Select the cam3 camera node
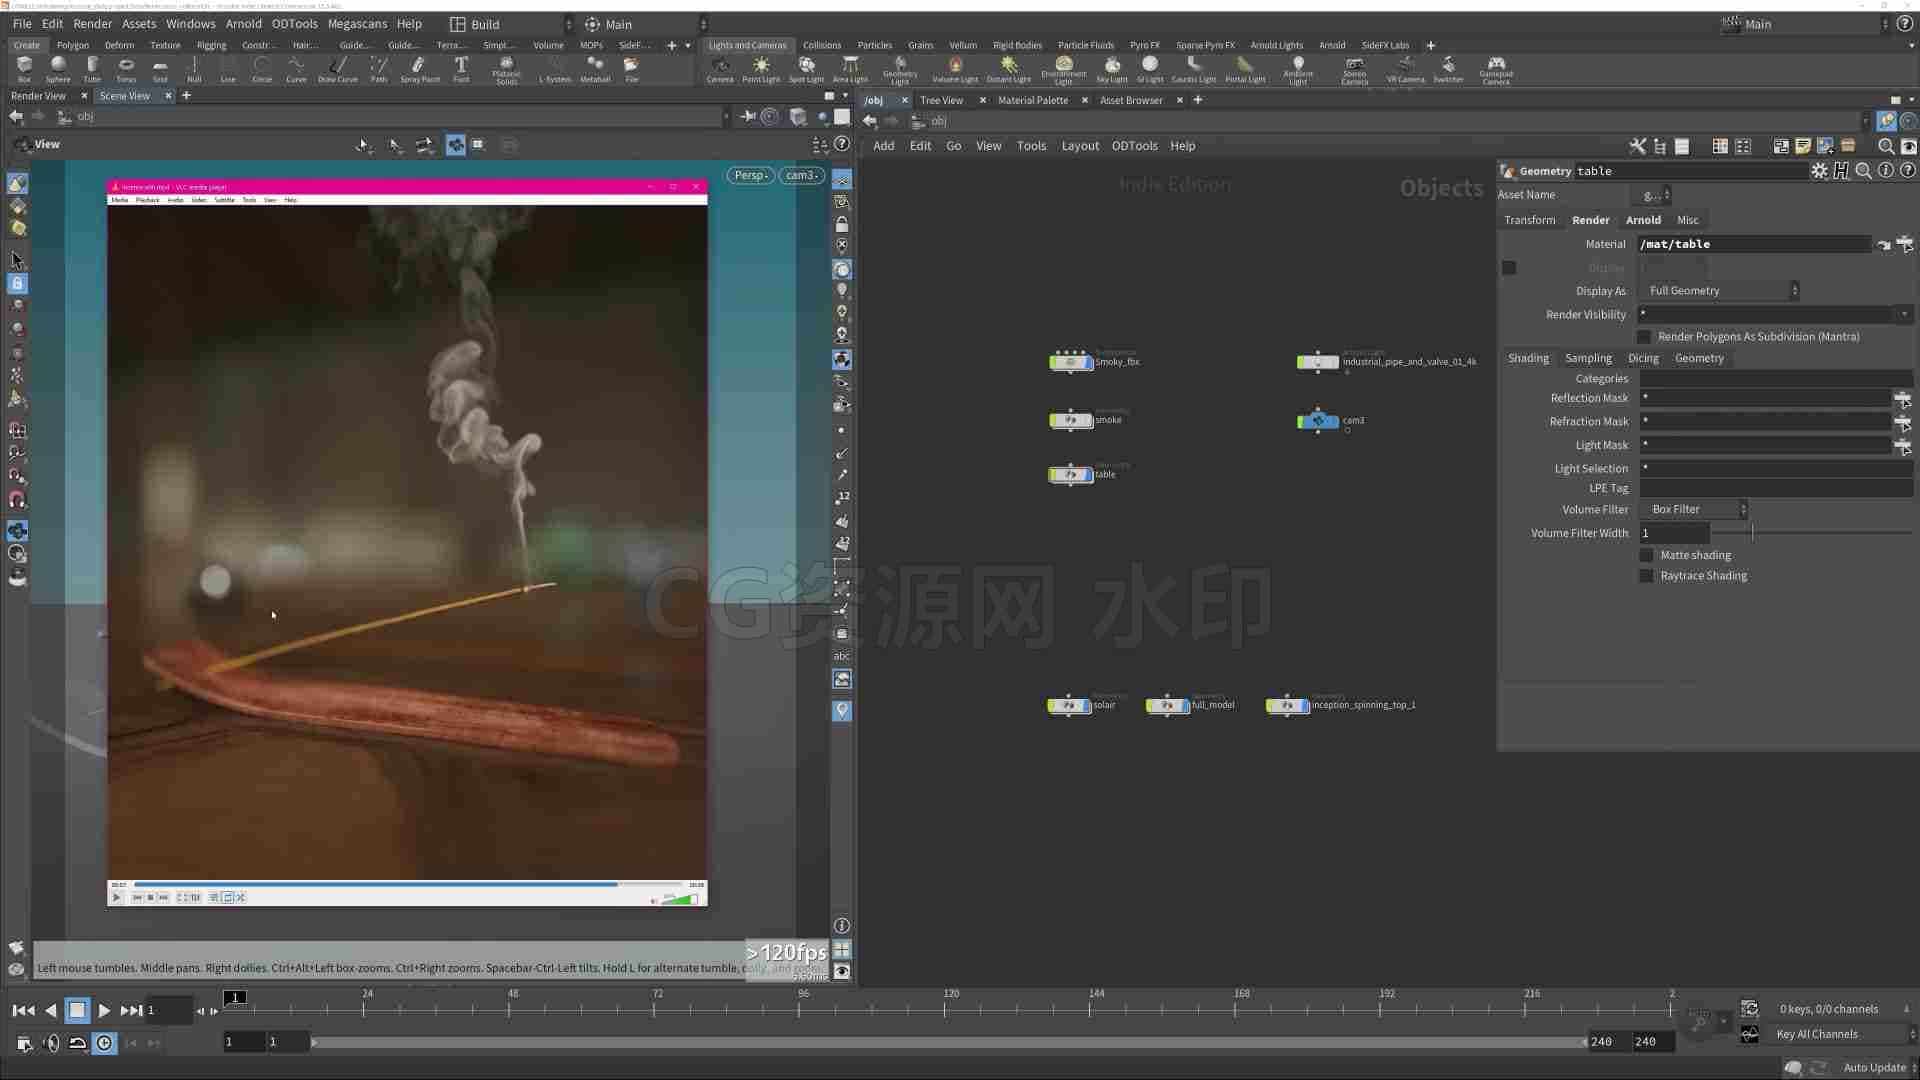 pos(1318,421)
